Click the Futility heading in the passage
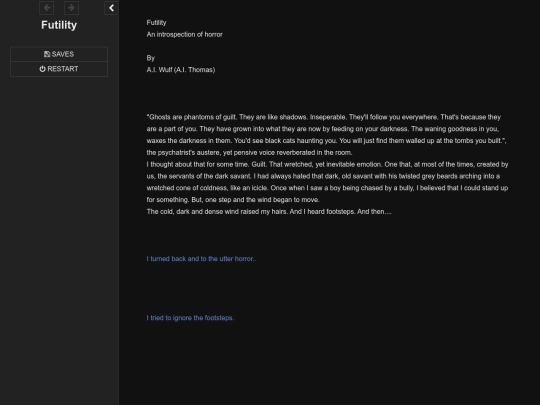540x405 pixels. [156, 23]
